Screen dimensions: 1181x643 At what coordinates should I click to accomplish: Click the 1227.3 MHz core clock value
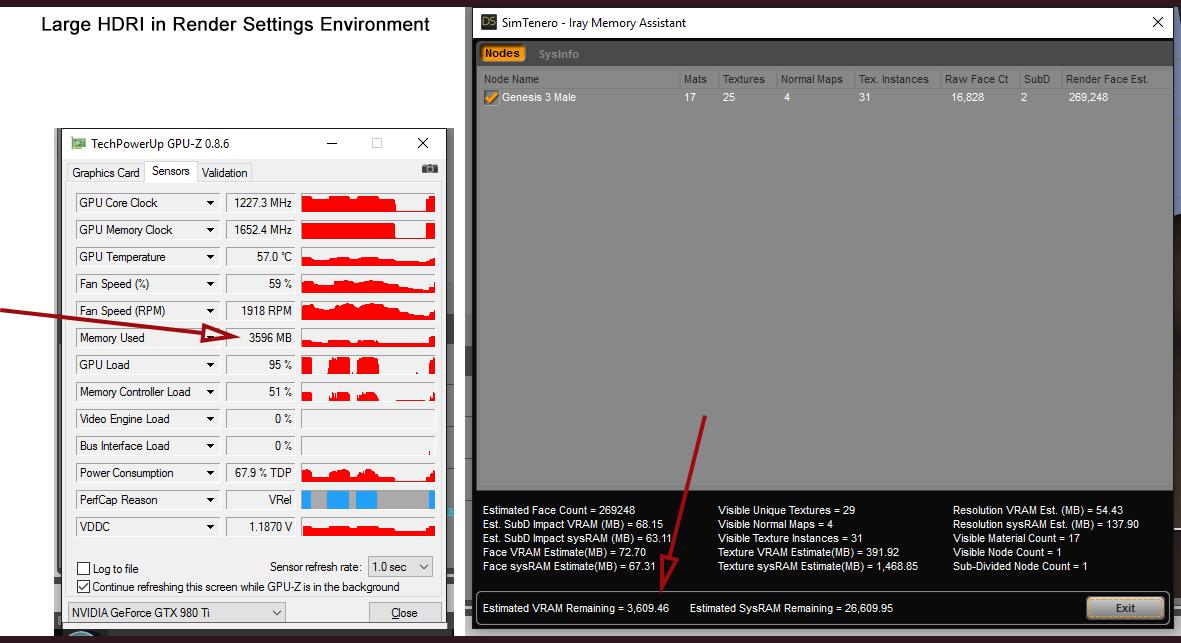tap(261, 203)
